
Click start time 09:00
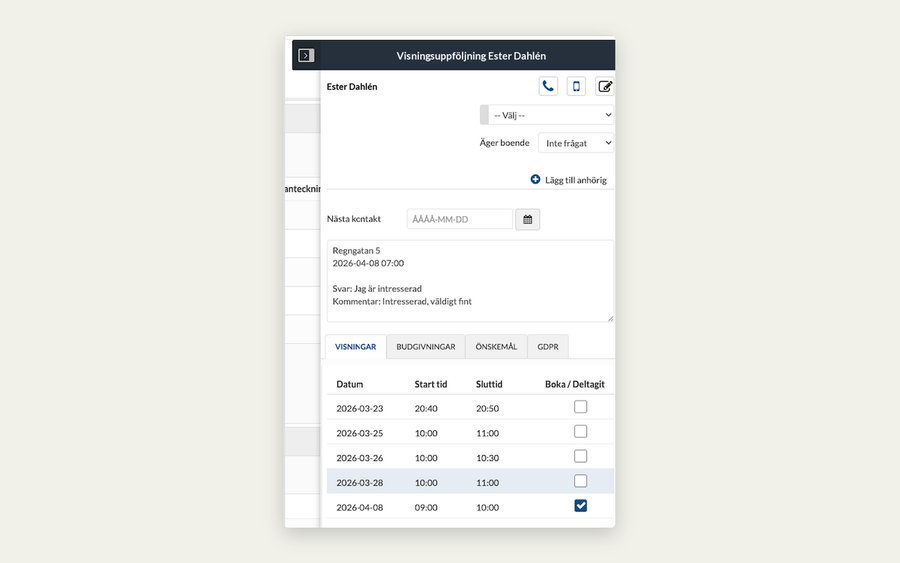point(426,507)
